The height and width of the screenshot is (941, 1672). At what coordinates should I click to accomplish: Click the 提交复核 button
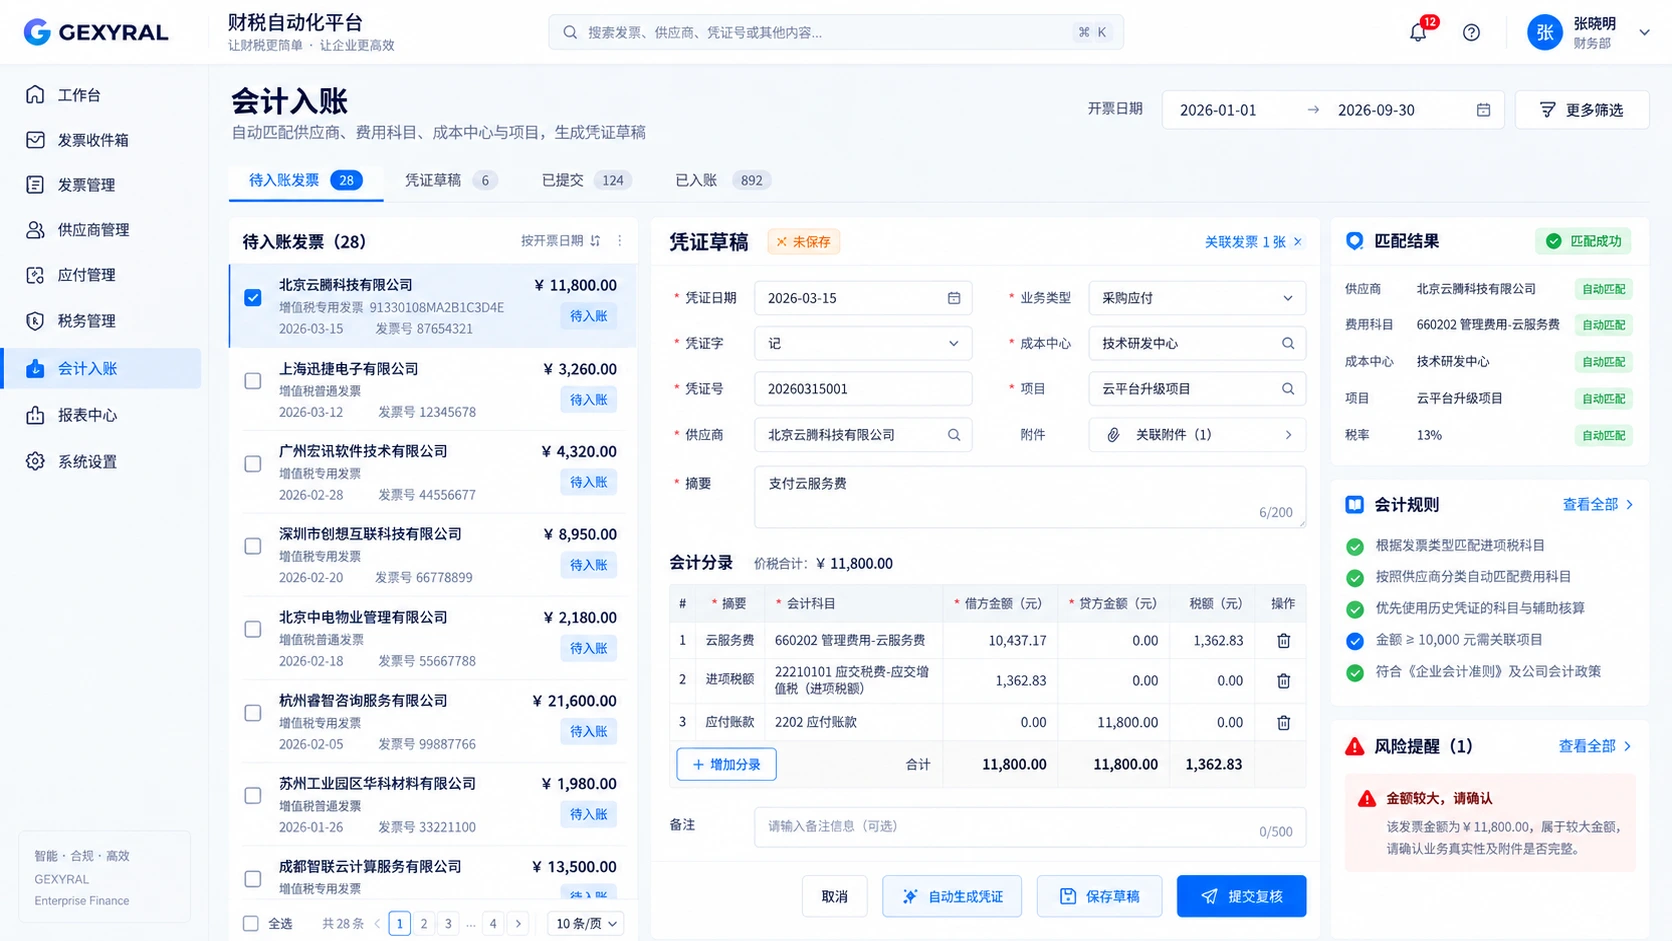click(x=1241, y=896)
